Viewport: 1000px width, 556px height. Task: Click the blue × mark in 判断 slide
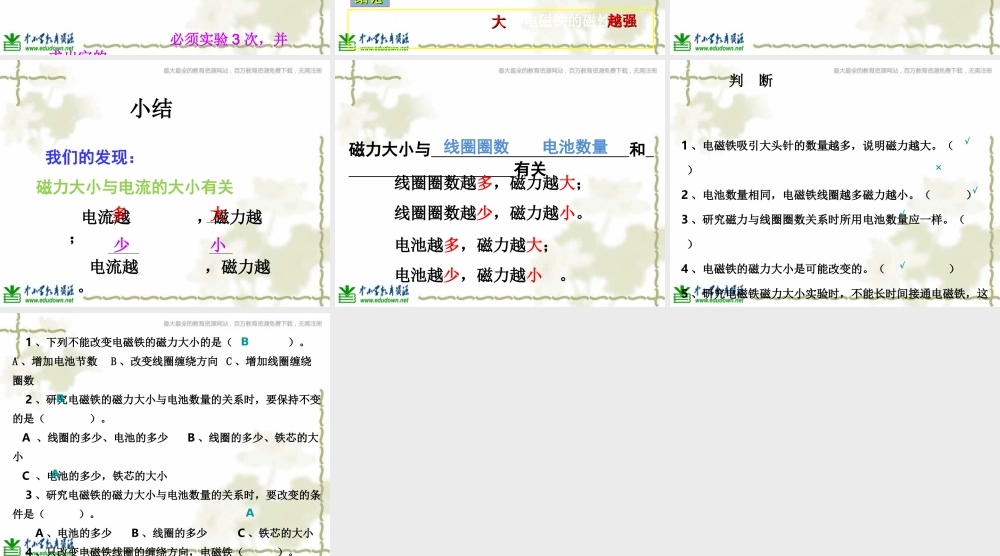[938, 168]
